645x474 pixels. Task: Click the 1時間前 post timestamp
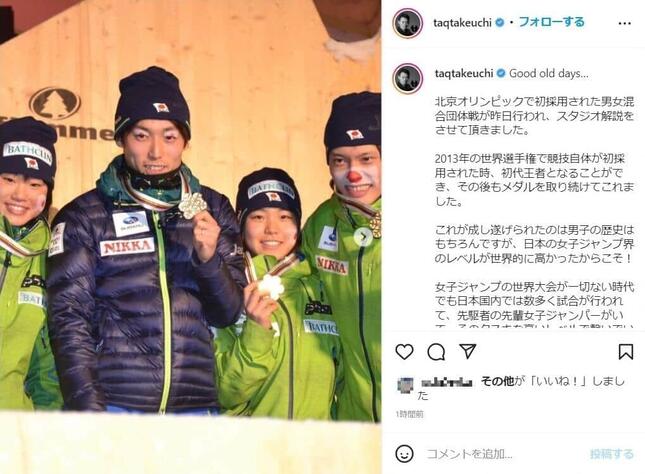click(x=409, y=414)
